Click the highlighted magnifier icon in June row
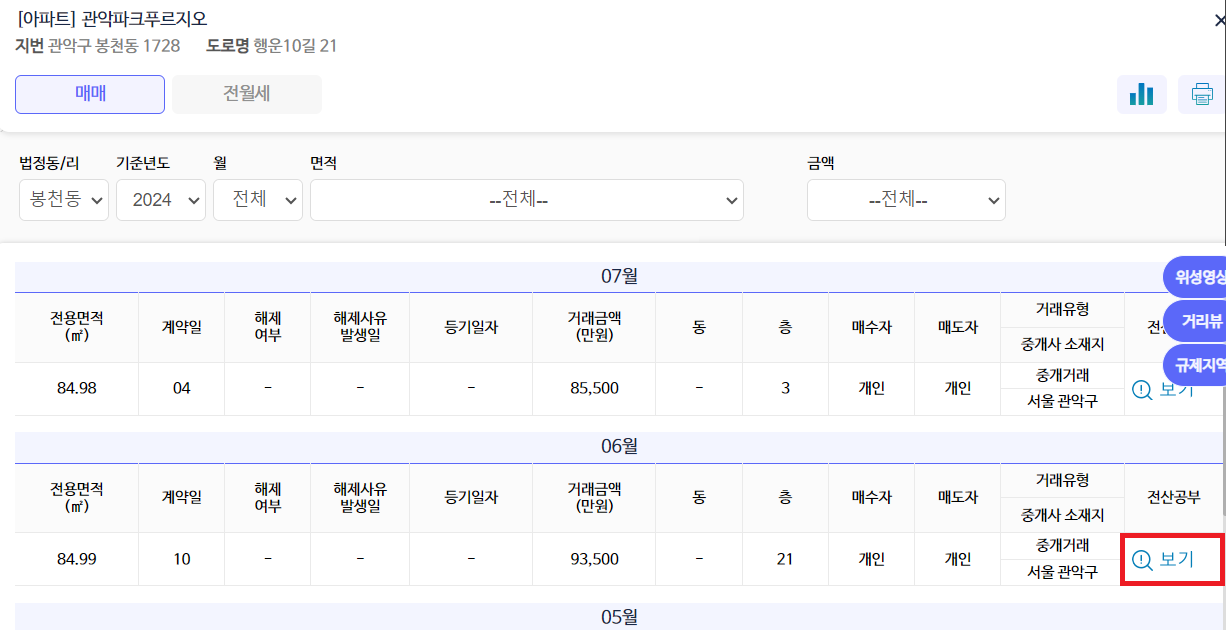 [1141, 560]
